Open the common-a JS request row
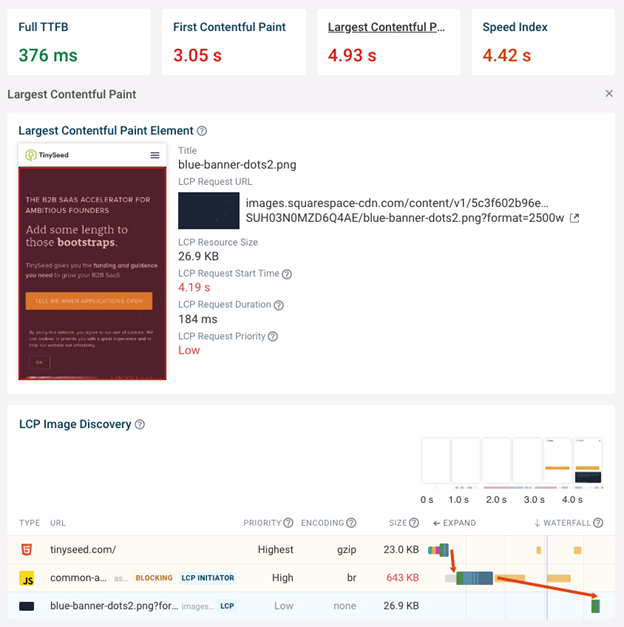 click(x=311, y=578)
